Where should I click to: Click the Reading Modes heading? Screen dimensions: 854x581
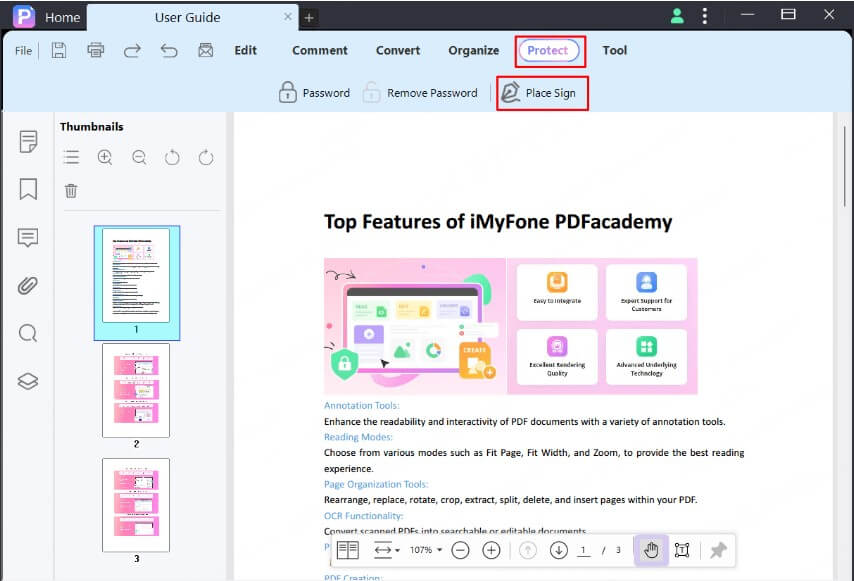click(x=358, y=437)
